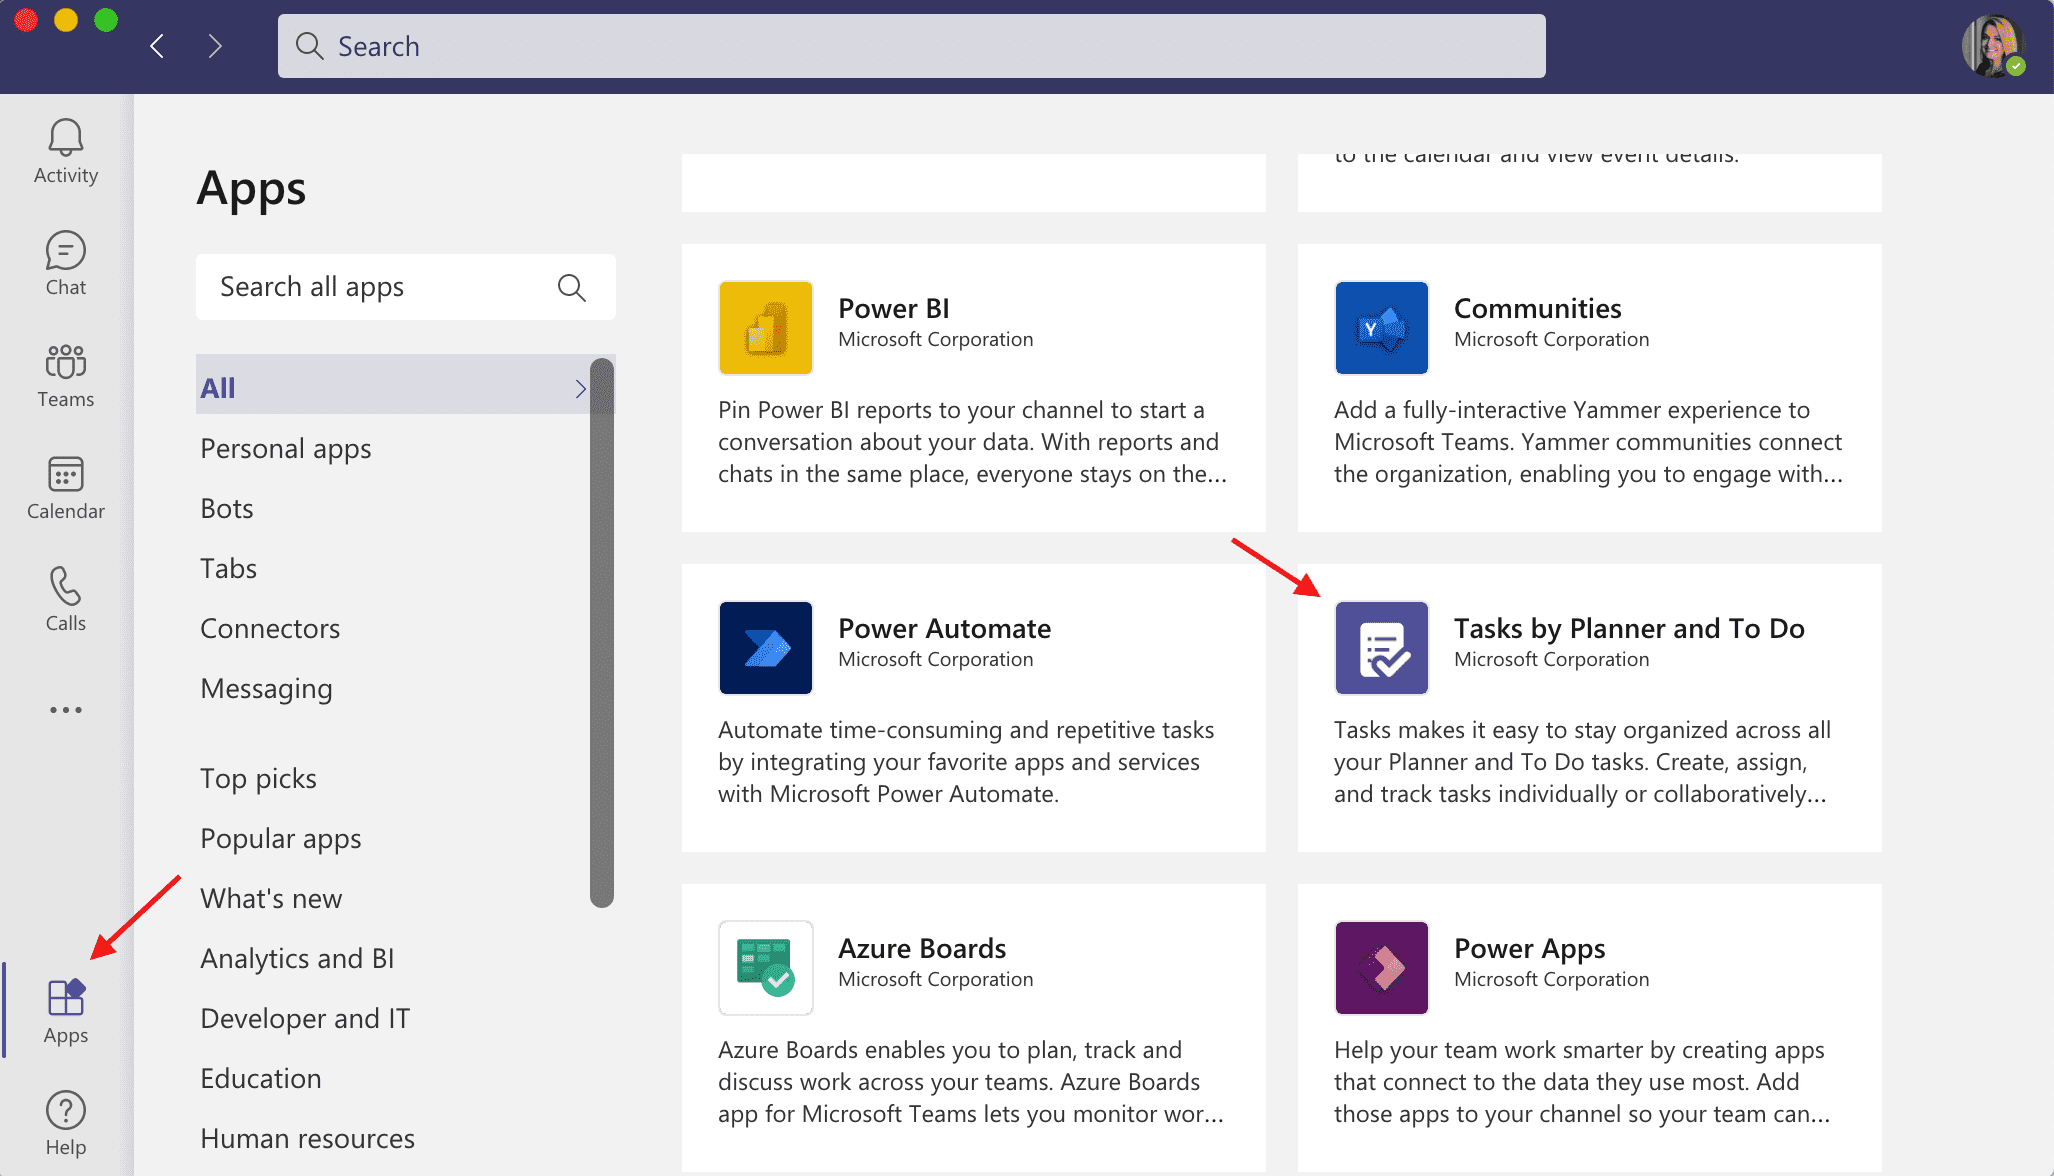Click the top Search bar

912,45
